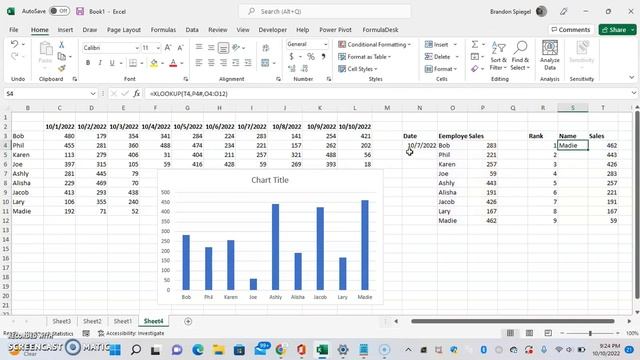Click the Format cells button

point(441,69)
